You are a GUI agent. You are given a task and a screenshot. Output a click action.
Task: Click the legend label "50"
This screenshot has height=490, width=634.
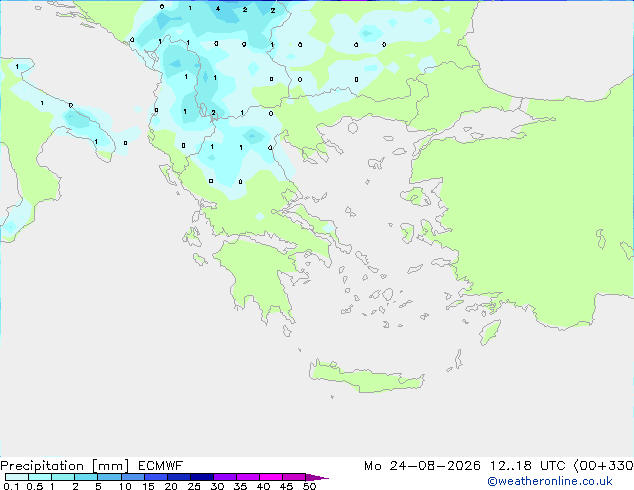(309, 486)
